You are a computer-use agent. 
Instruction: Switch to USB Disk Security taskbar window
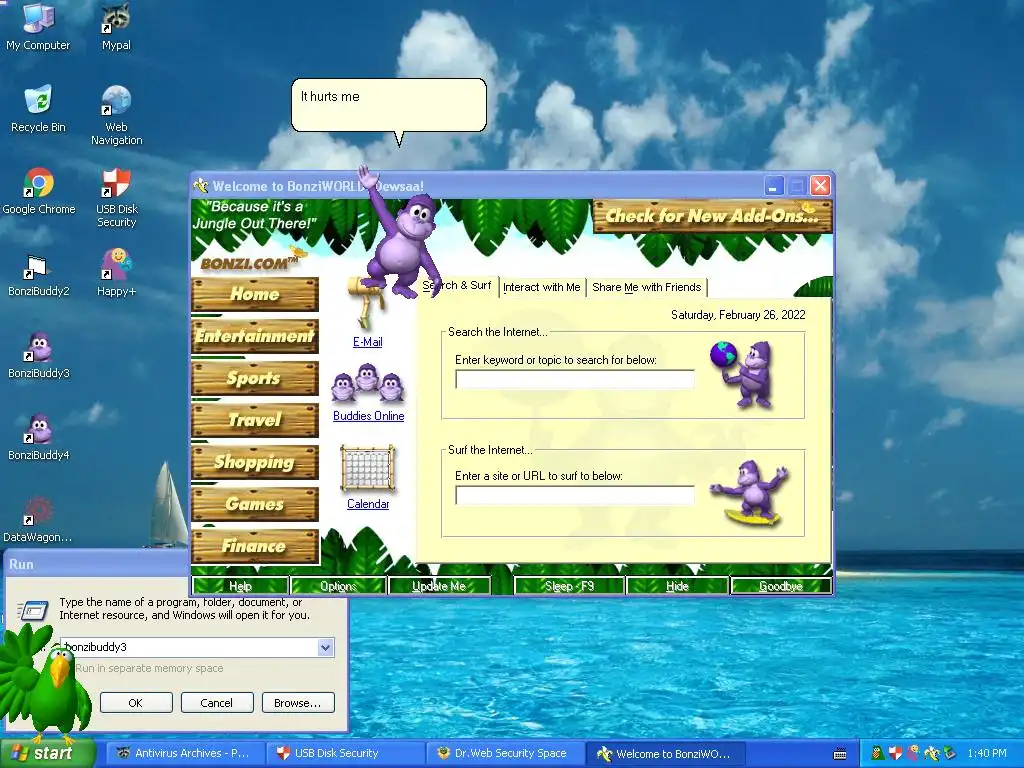(345, 754)
